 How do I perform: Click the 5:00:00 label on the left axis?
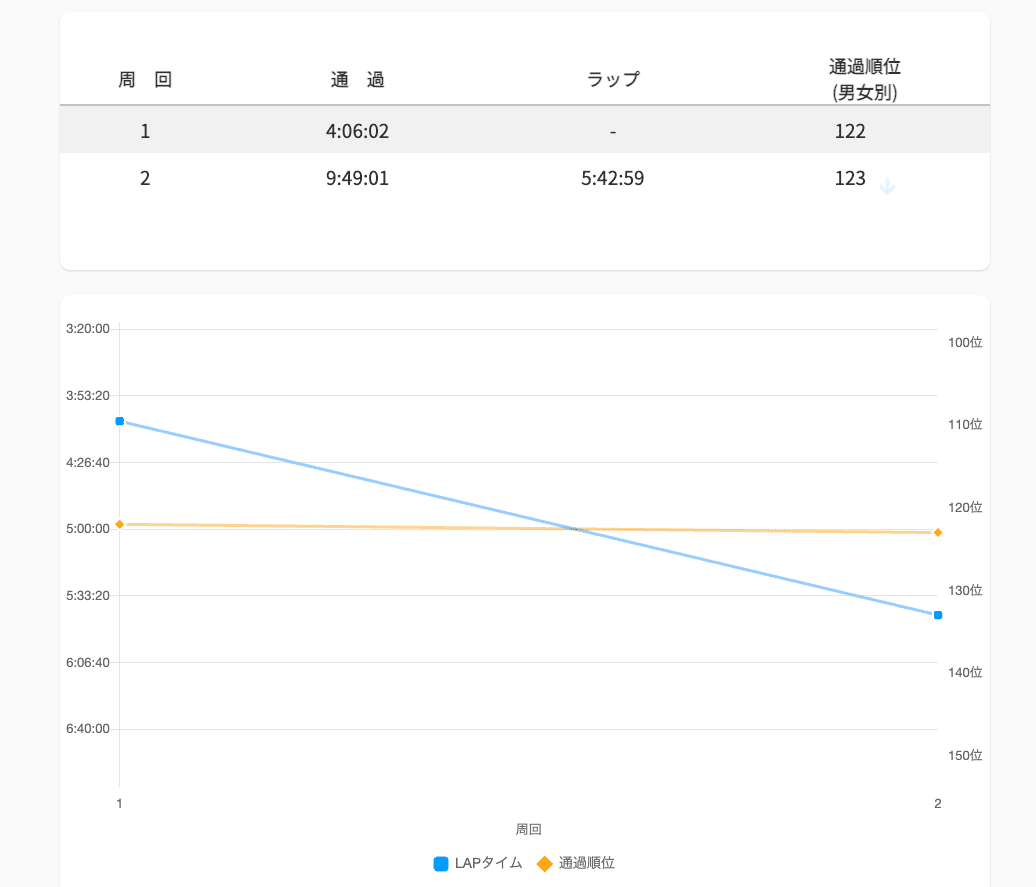(88, 529)
